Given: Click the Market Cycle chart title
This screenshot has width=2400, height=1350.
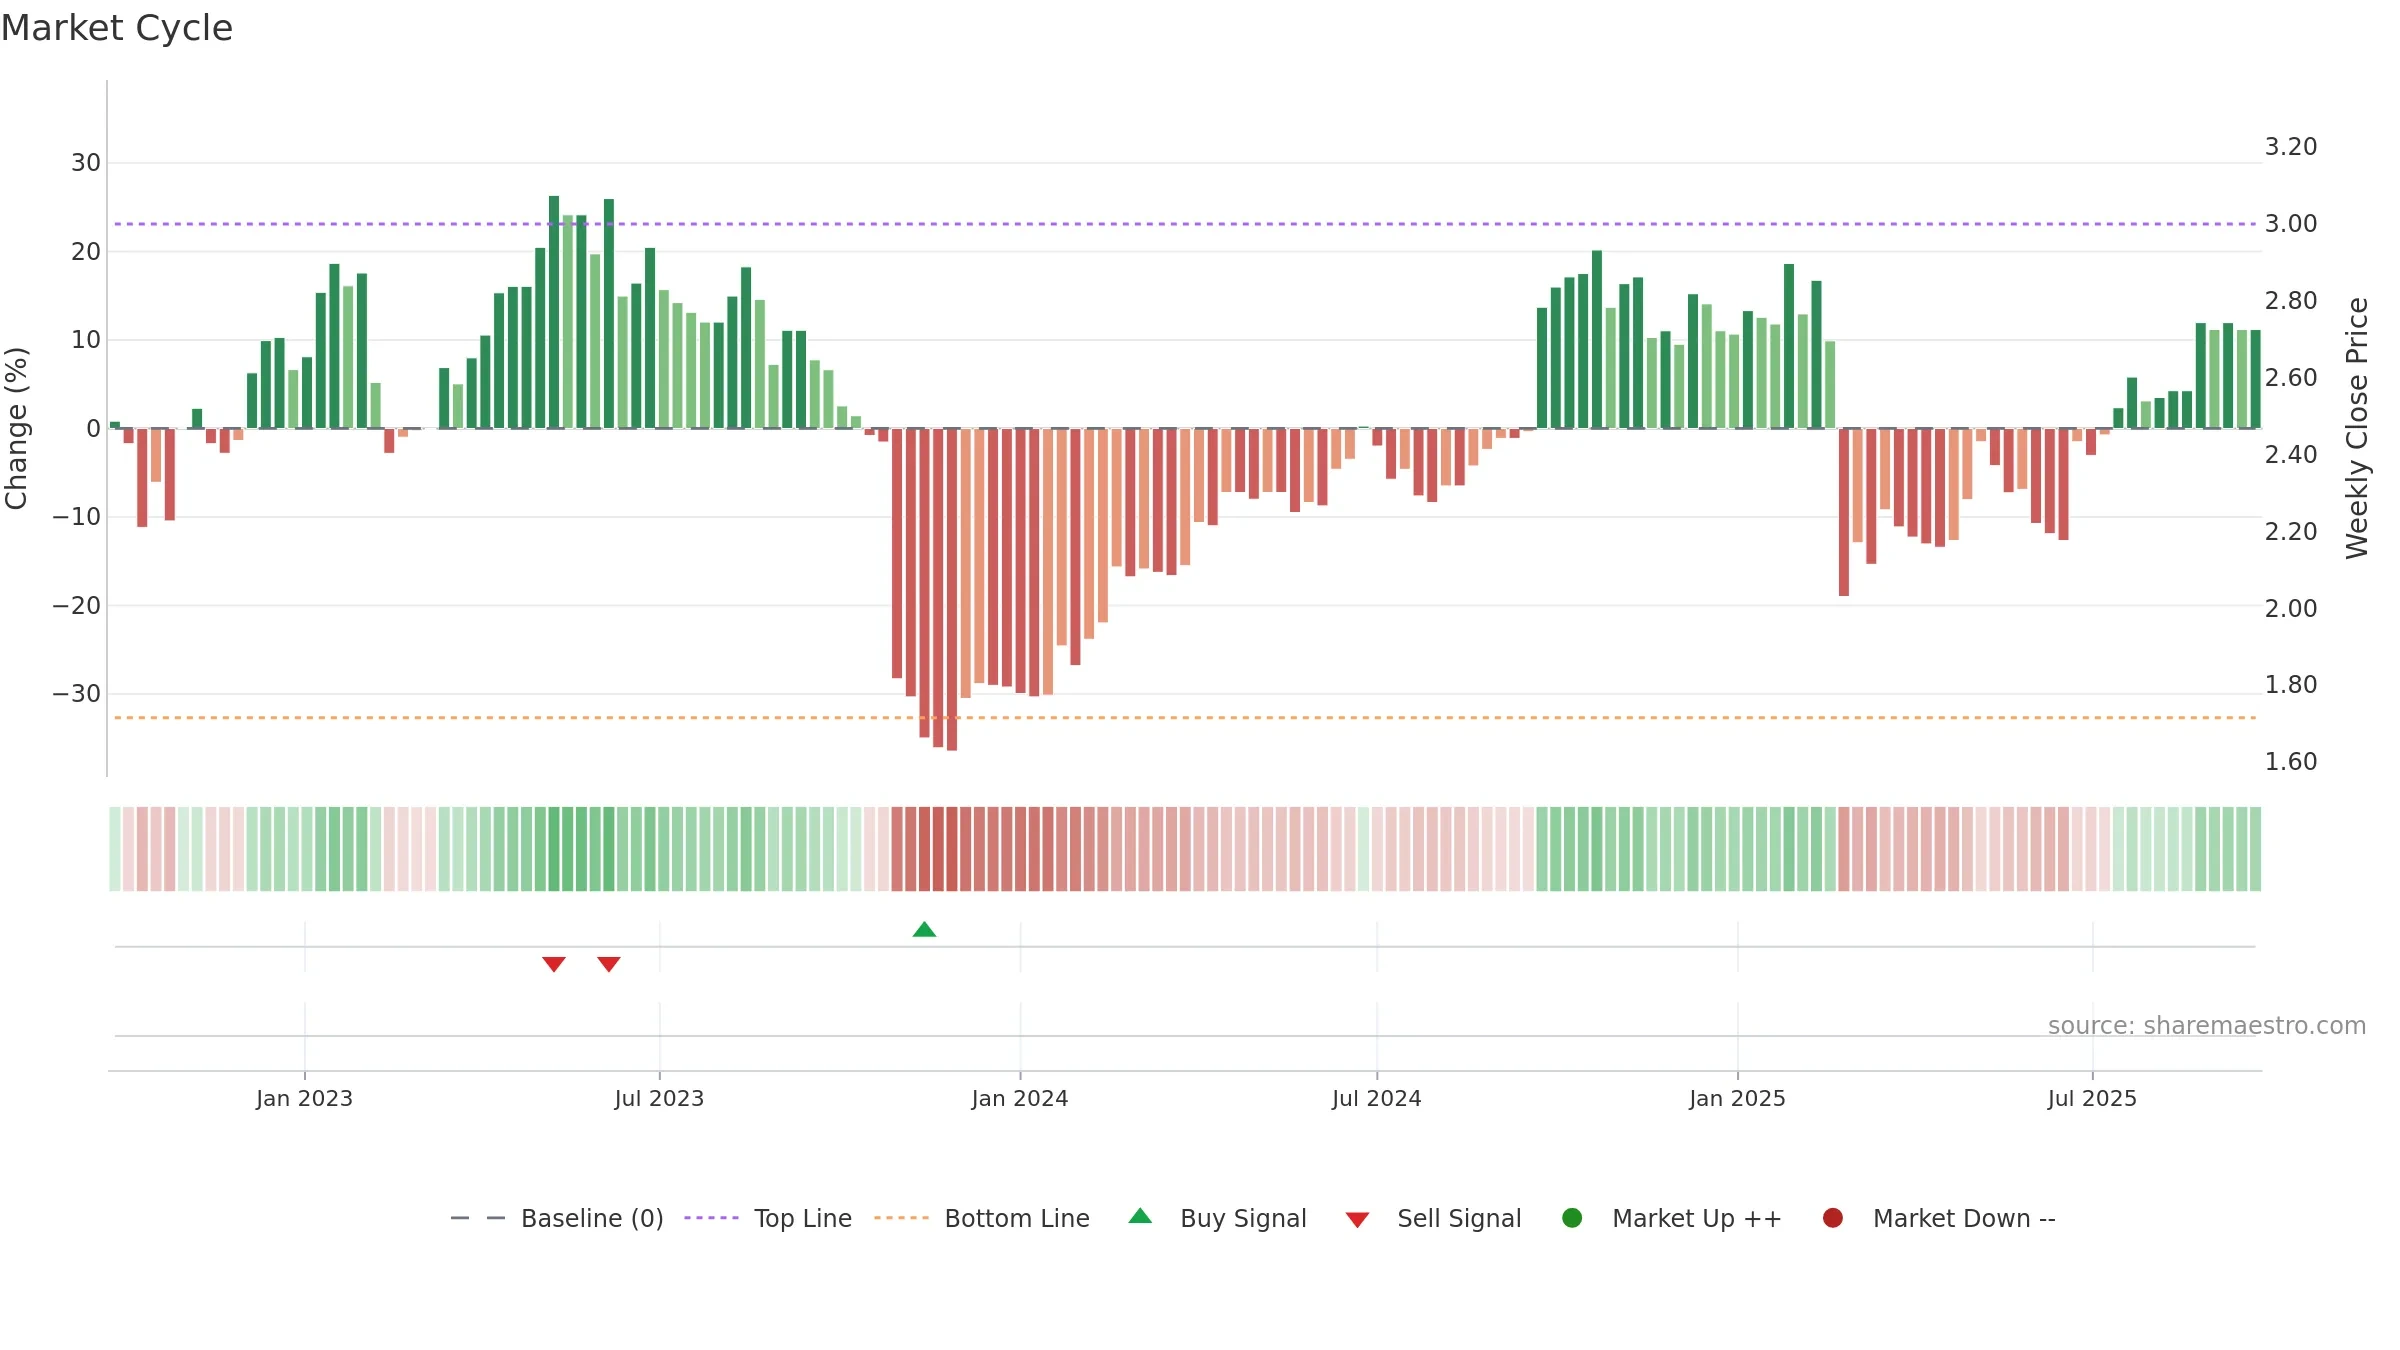Looking at the screenshot, I should (117, 28).
